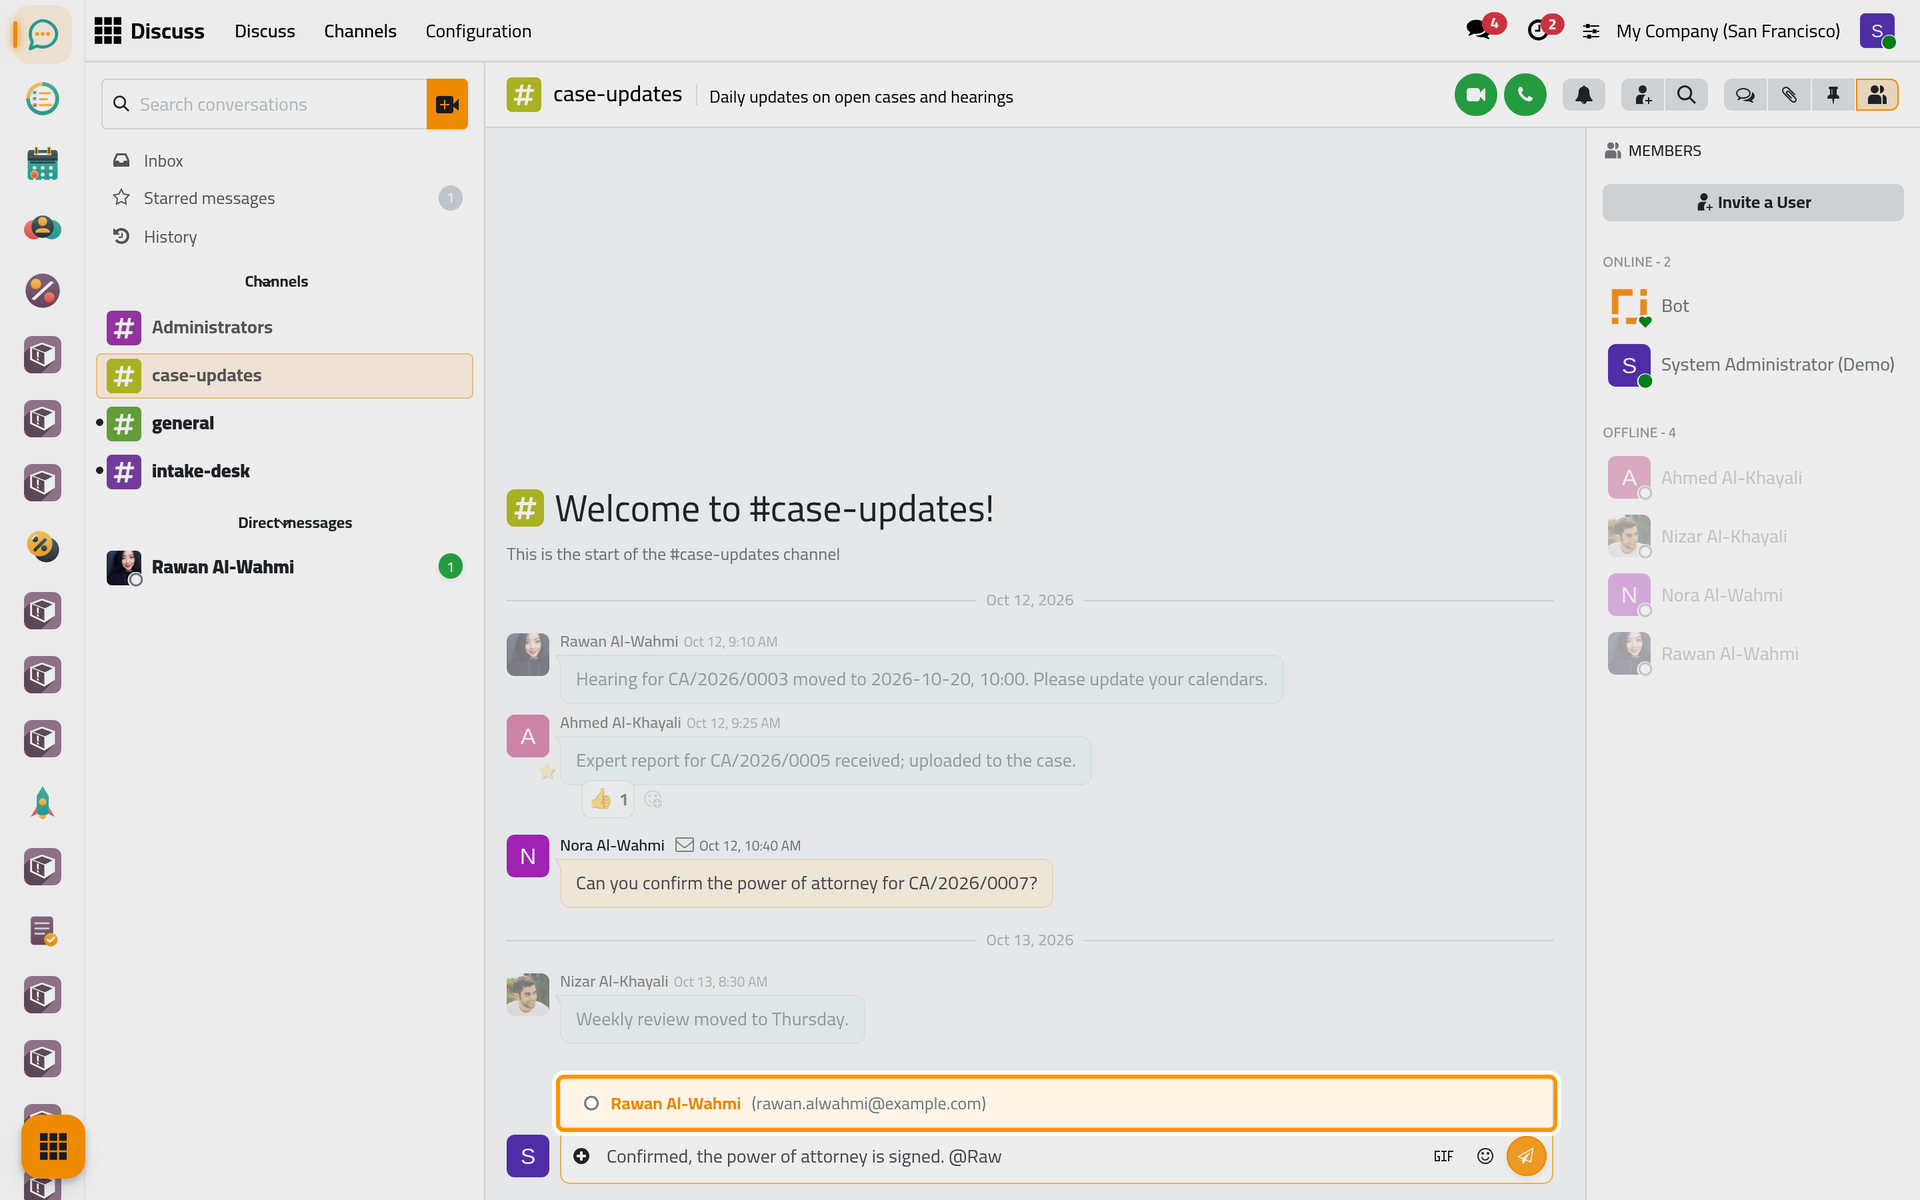Click Invite a User button
Screen dimensions: 1920x1200
click(1753, 202)
